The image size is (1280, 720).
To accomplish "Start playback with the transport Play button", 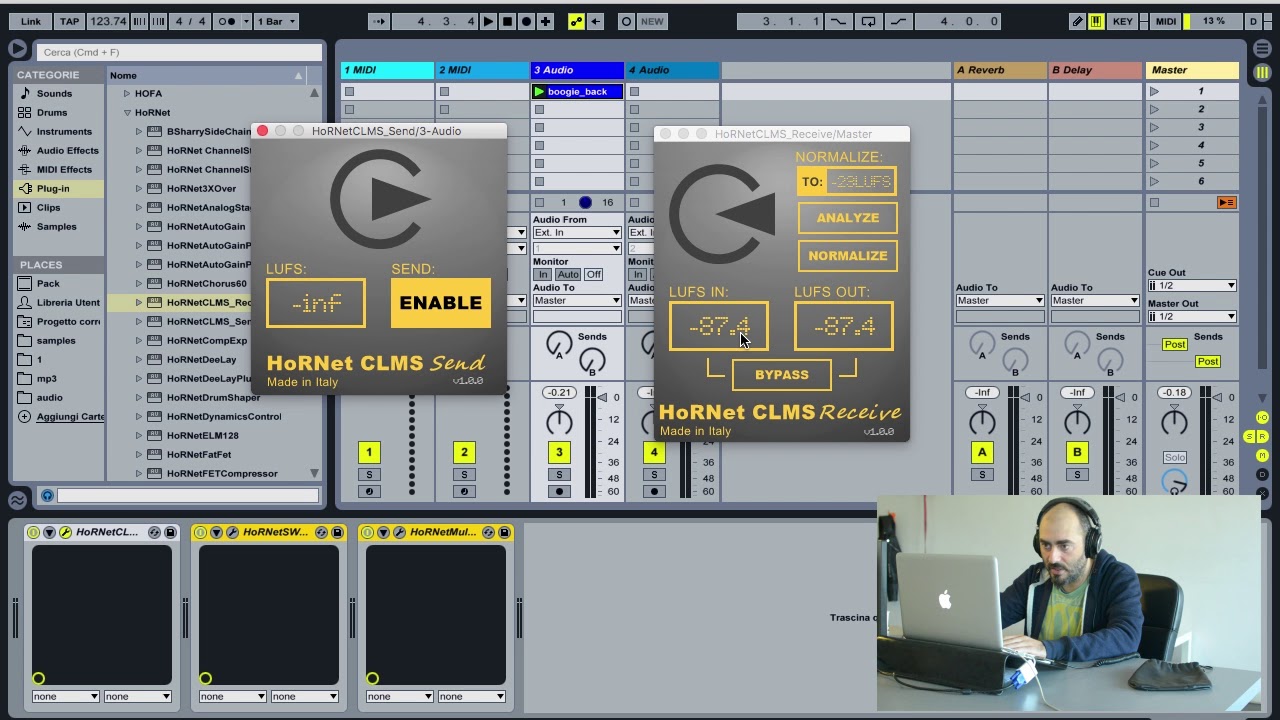I will click(x=488, y=21).
